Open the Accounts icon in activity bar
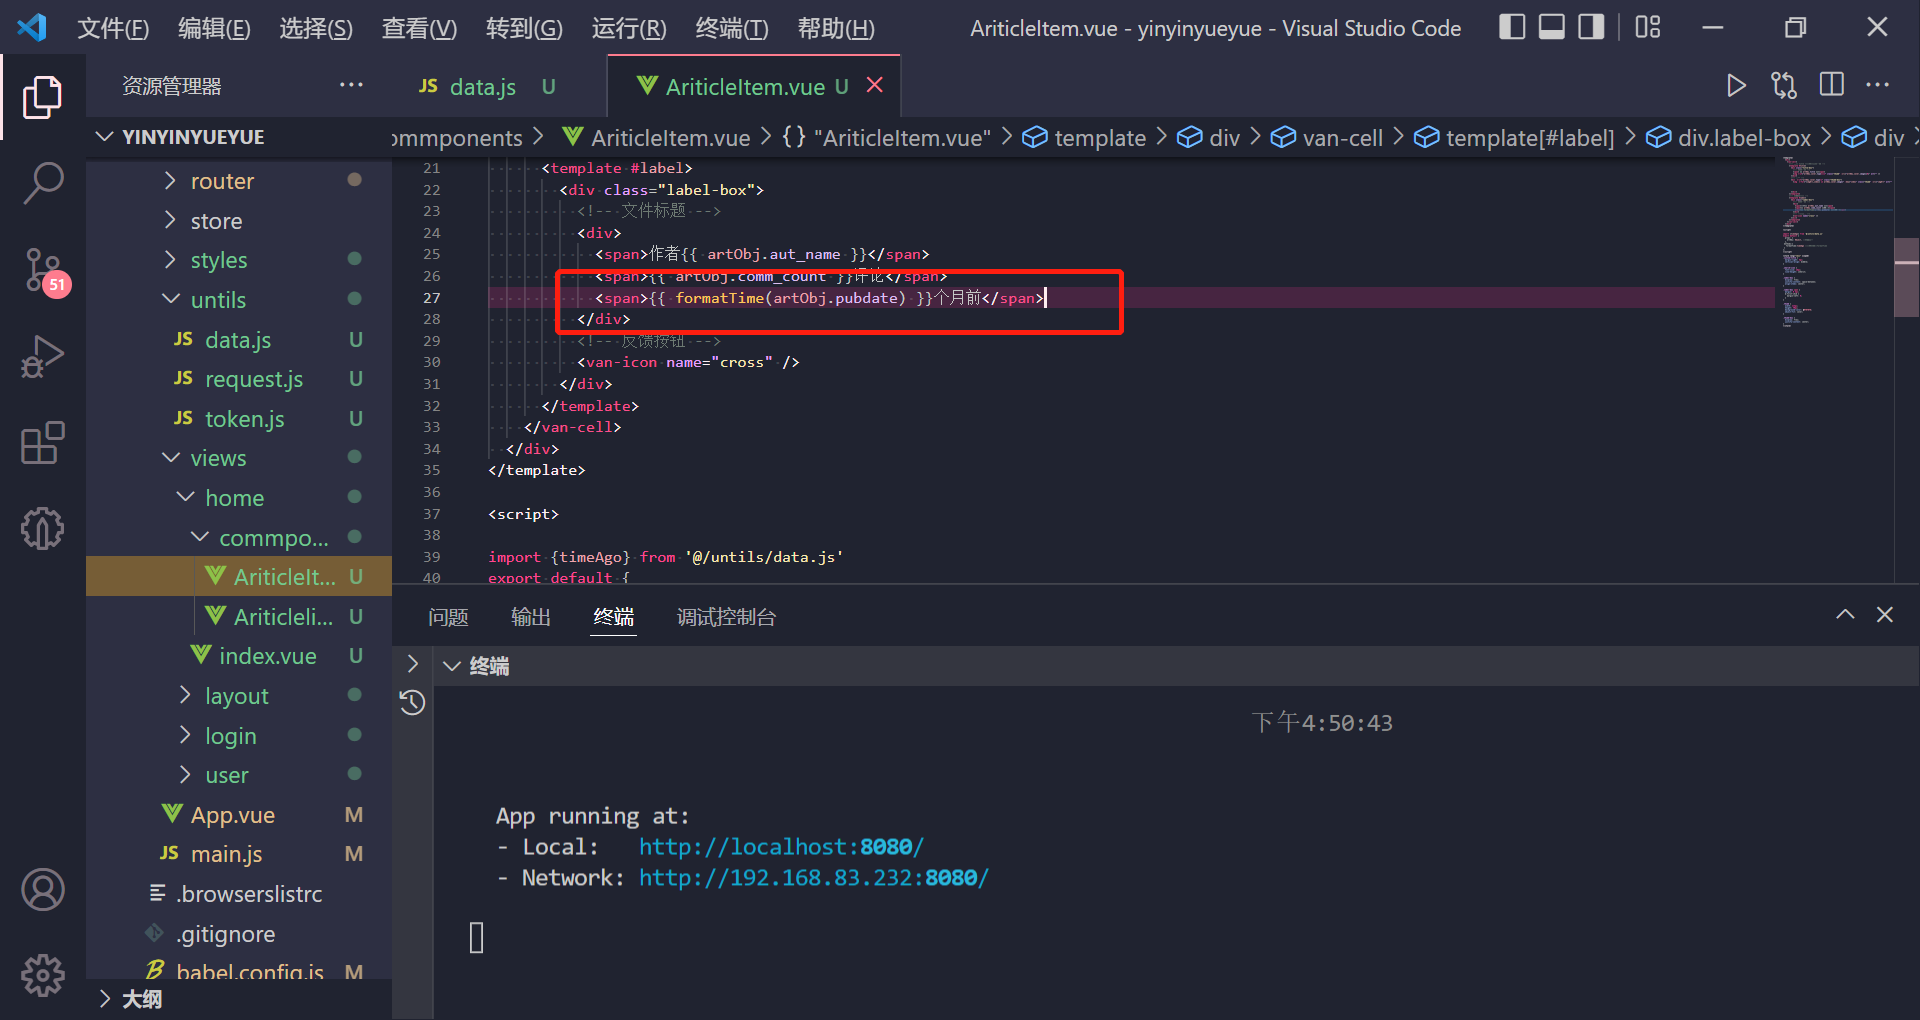This screenshot has height=1020, width=1920. click(42, 889)
